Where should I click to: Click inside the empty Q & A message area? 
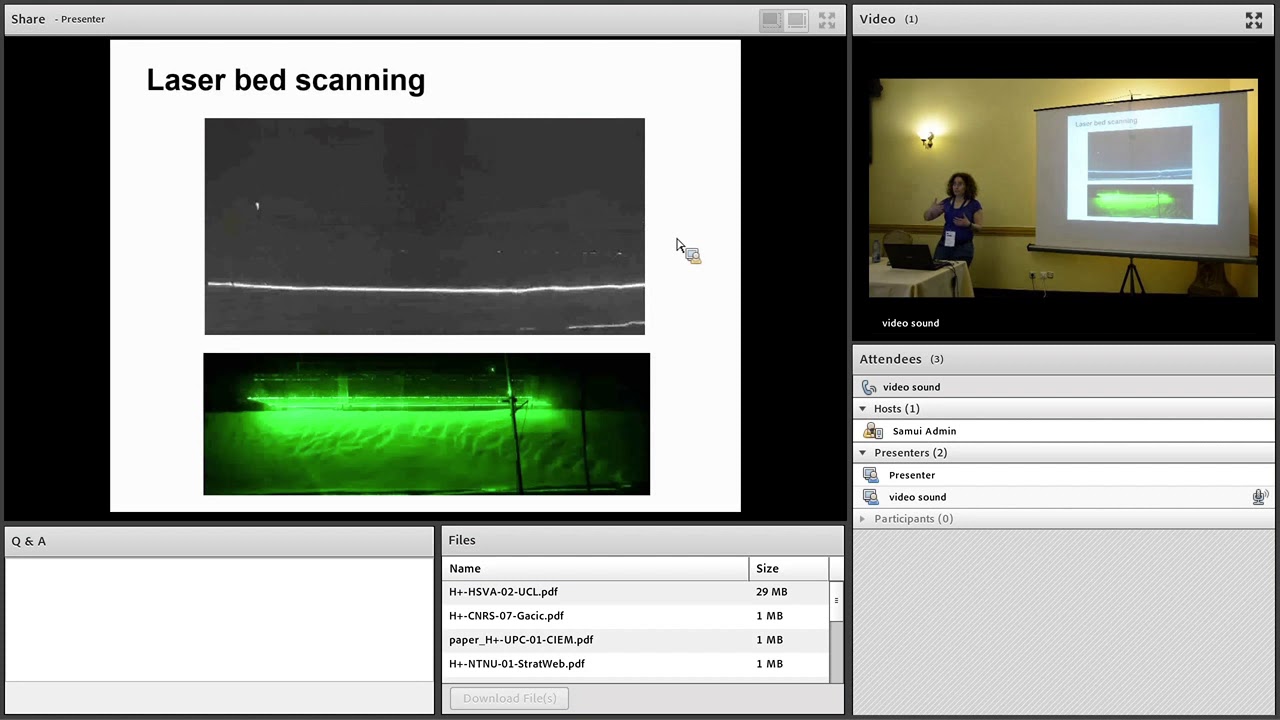(219, 619)
